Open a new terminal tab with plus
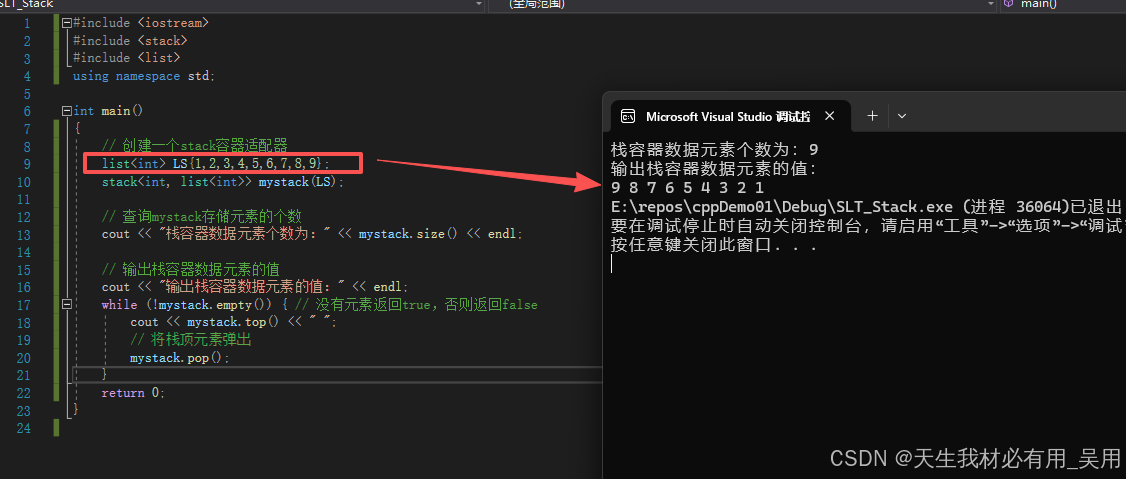Viewport: 1126px width, 479px height. click(x=872, y=116)
